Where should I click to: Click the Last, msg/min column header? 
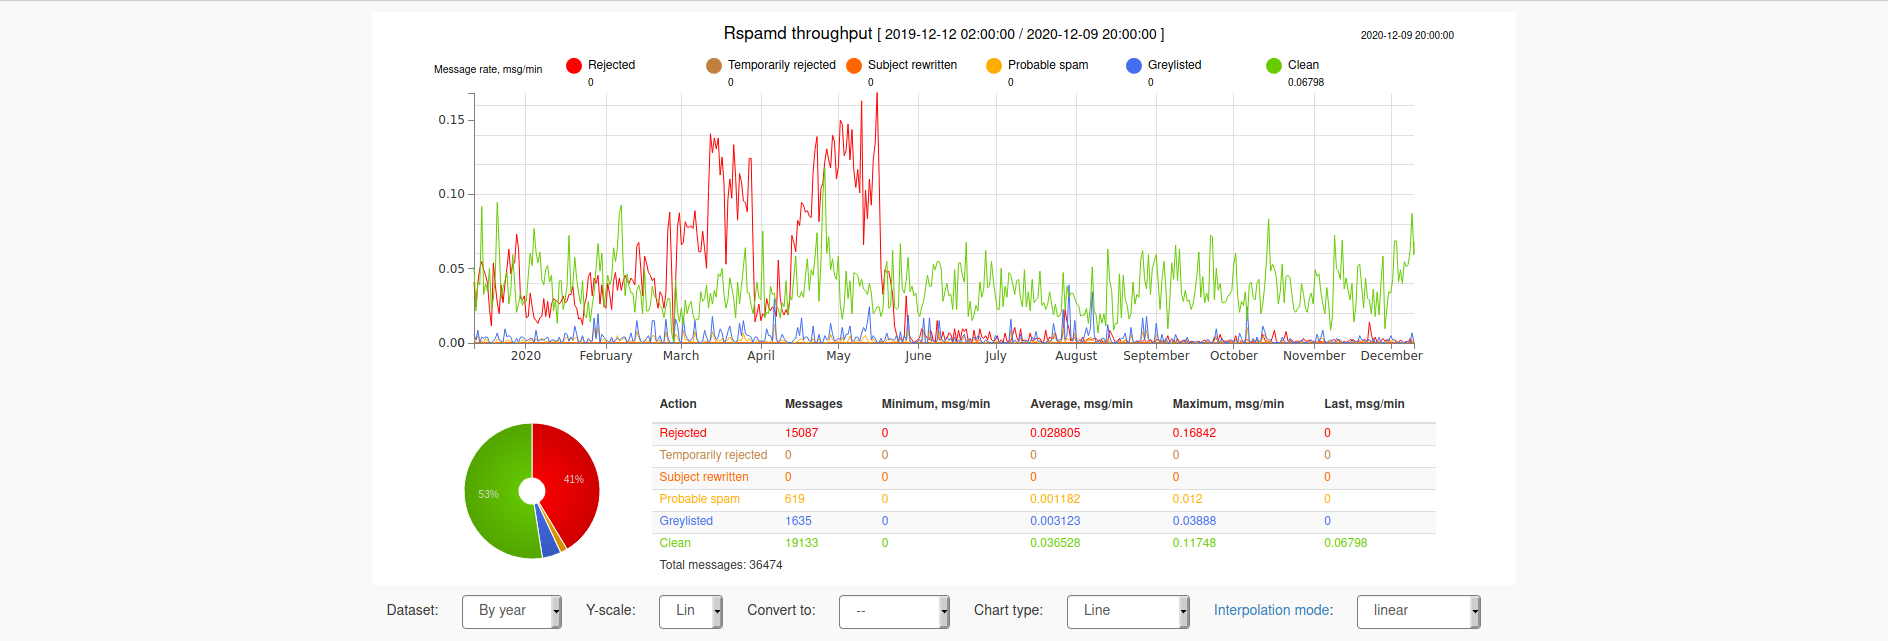tap(1364, 404)
